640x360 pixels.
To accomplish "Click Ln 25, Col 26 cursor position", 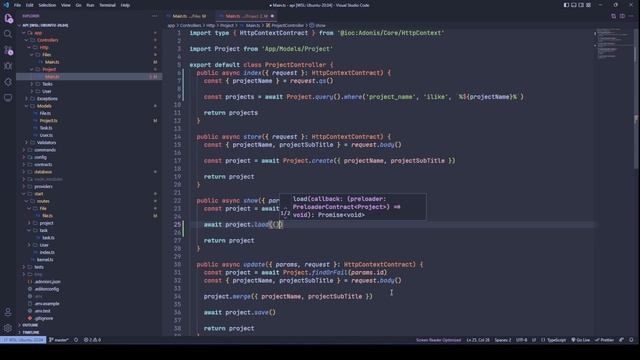I will coord(478,340).
